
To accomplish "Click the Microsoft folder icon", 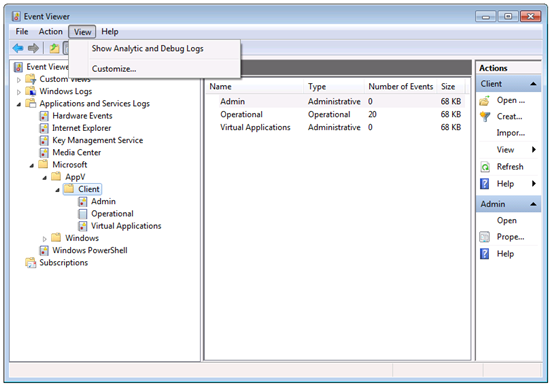I will [x=43, y=165].
